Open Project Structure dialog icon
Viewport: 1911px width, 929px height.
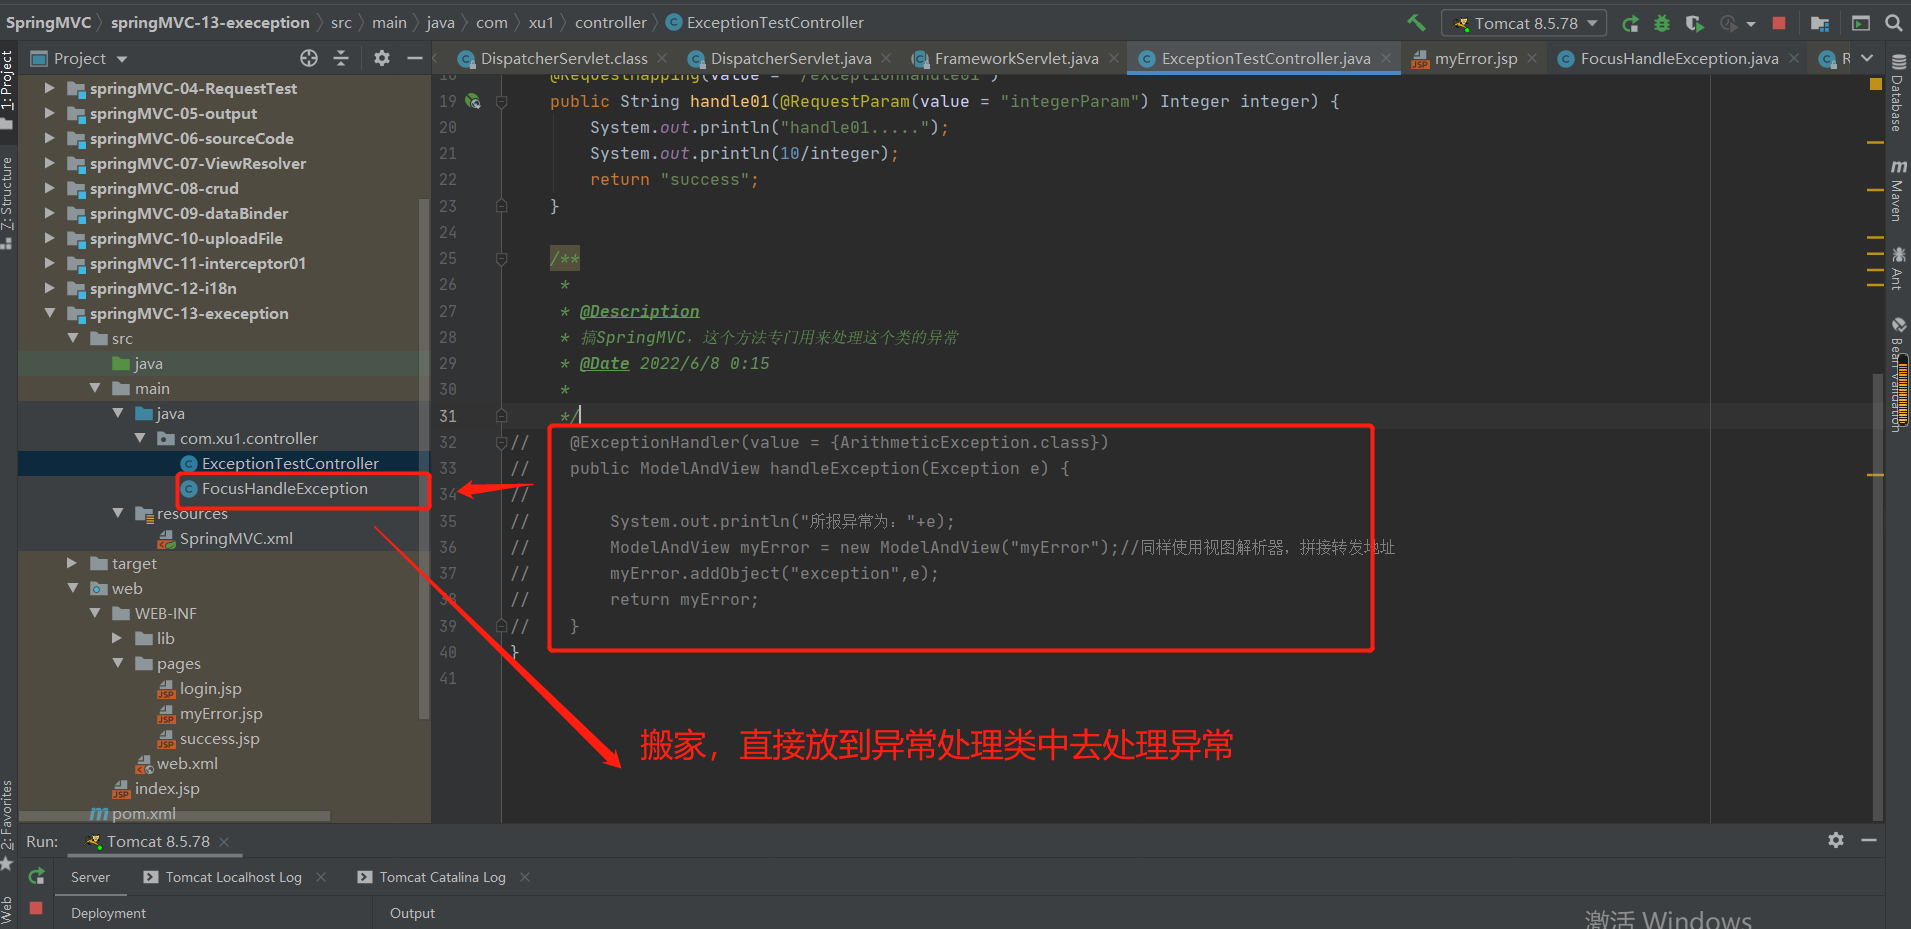[1820, 23]
